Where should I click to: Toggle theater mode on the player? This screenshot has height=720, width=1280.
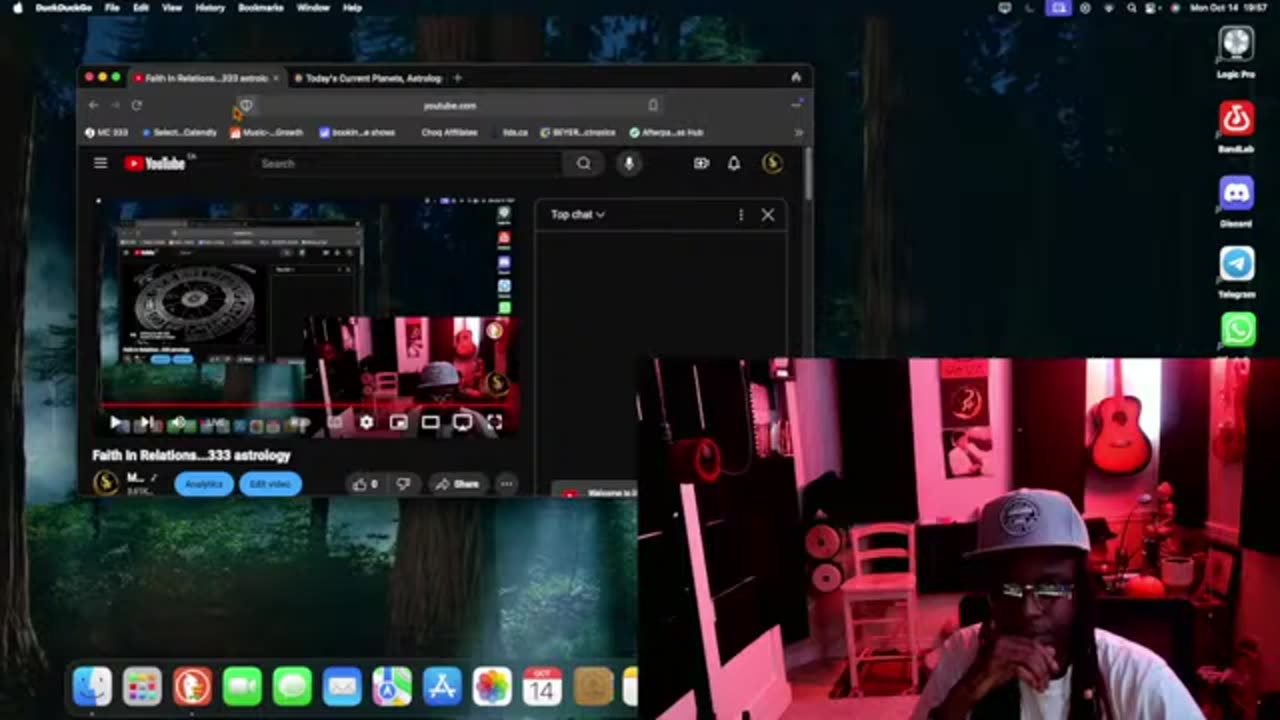pos(430,423)
